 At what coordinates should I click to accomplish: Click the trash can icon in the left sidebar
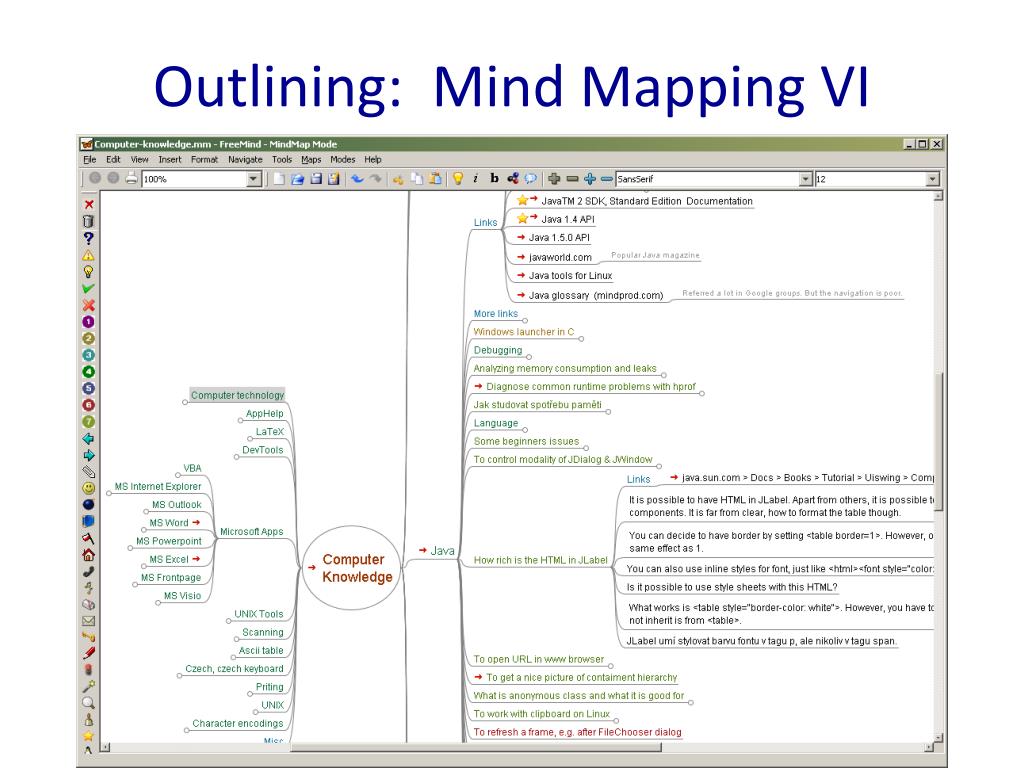(89, 221)
